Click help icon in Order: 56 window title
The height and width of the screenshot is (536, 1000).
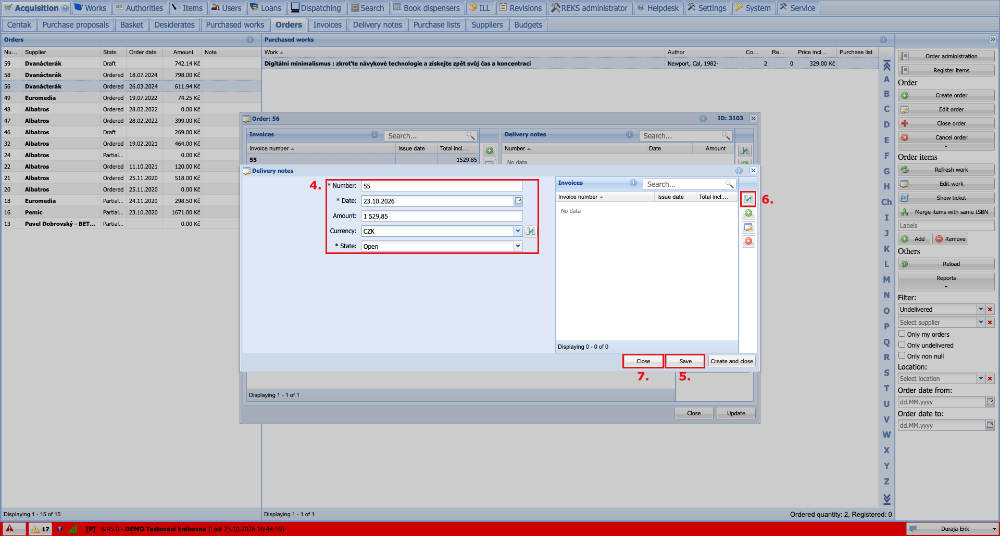point(702,119)
